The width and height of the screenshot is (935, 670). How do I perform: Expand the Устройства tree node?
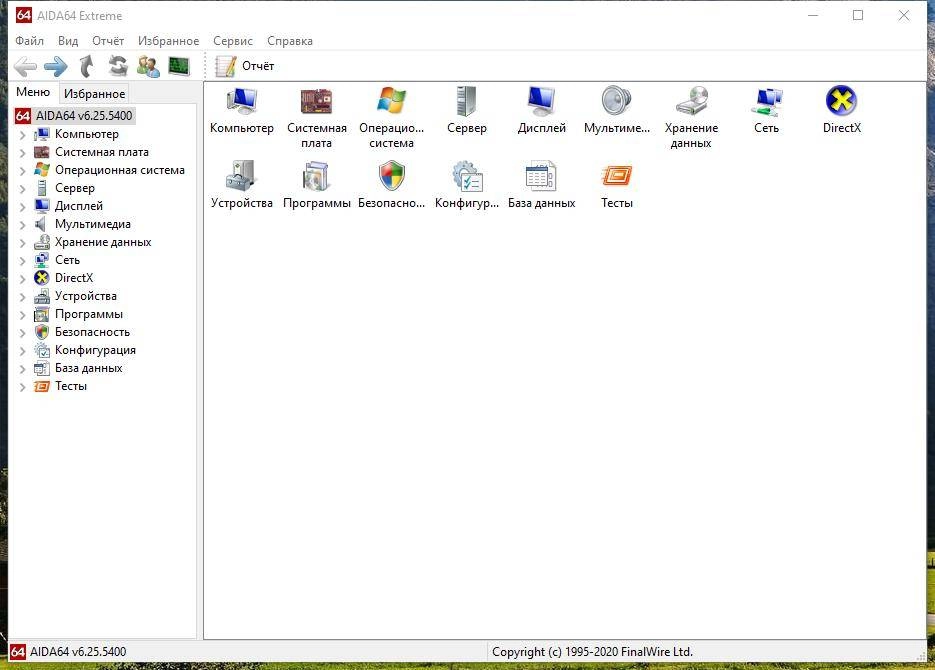[x=23, y=297]
